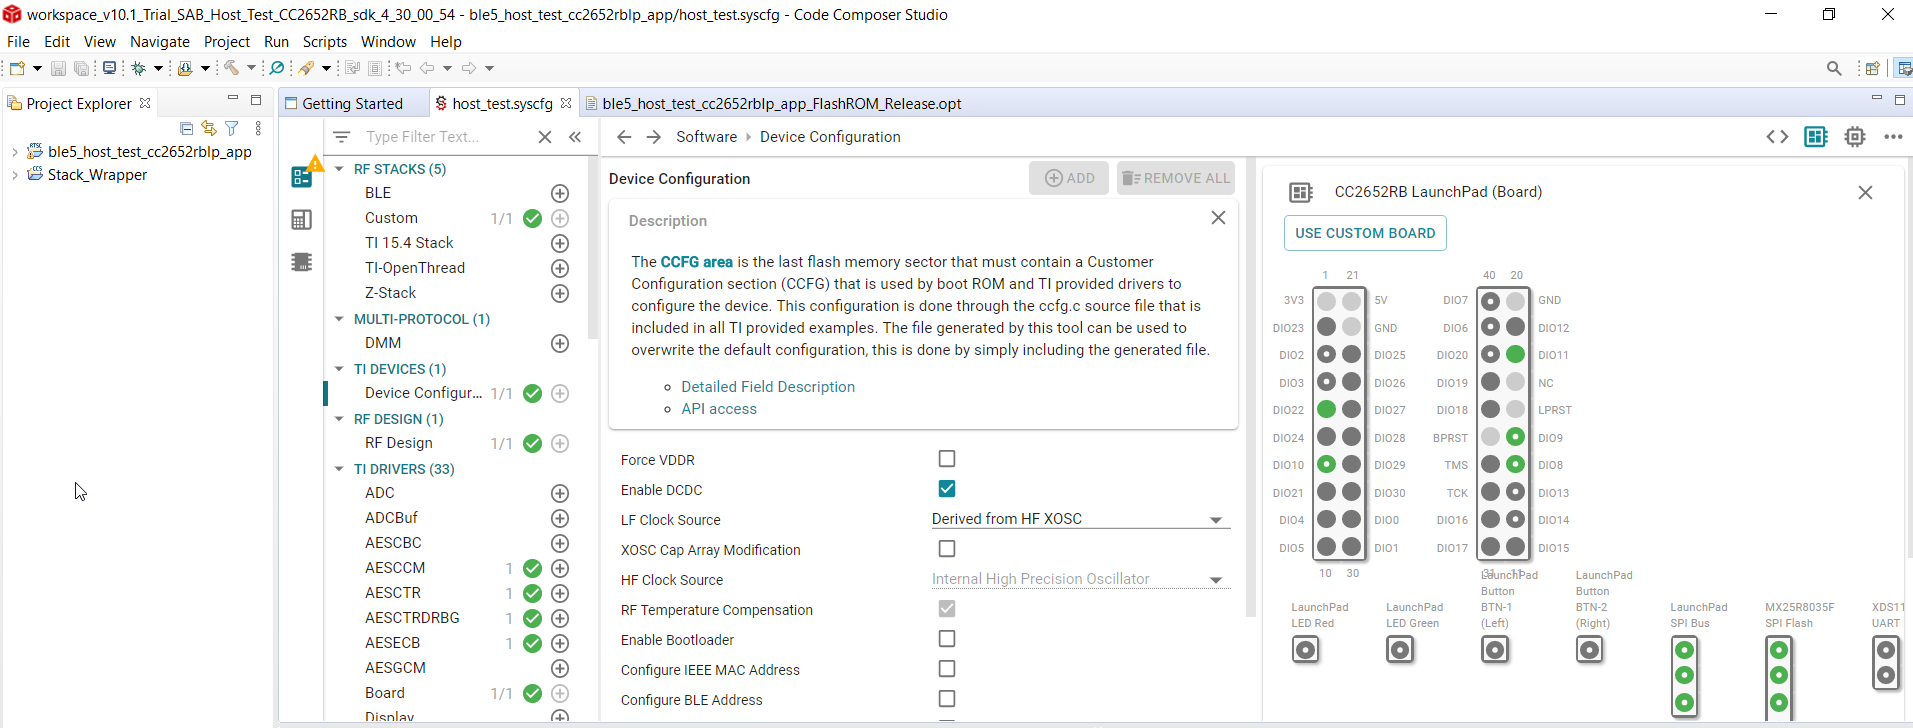The width and height of the screenshot is (1913, 728).
Task: Click the Build hammer icon
Action: pos(231,68)
